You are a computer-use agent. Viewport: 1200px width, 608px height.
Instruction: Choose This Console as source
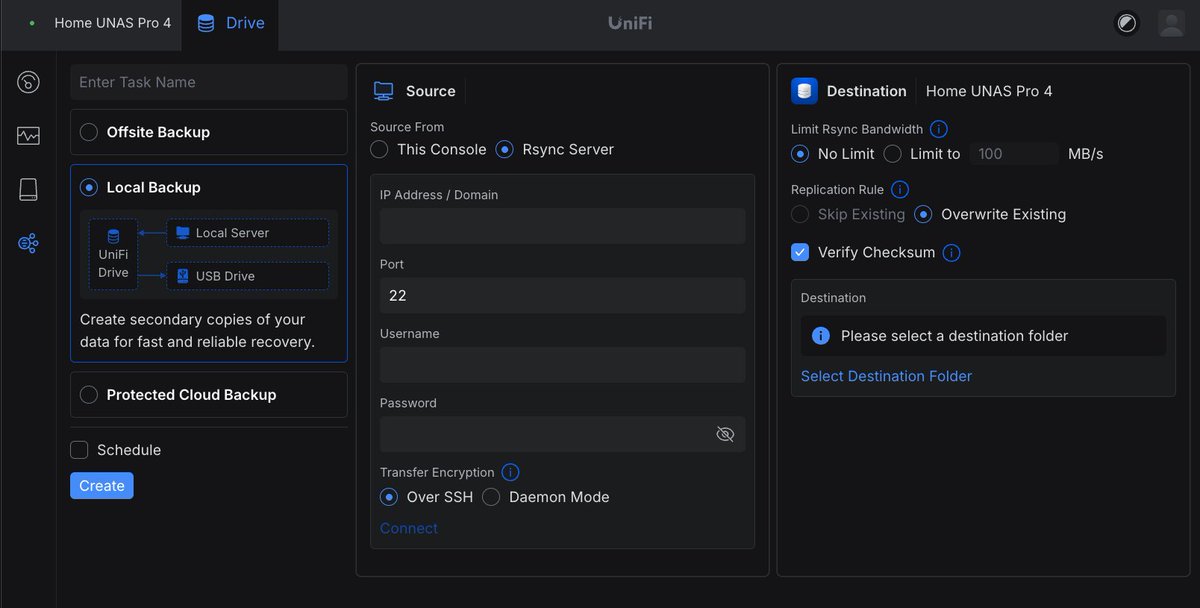(x=379, y=149)
